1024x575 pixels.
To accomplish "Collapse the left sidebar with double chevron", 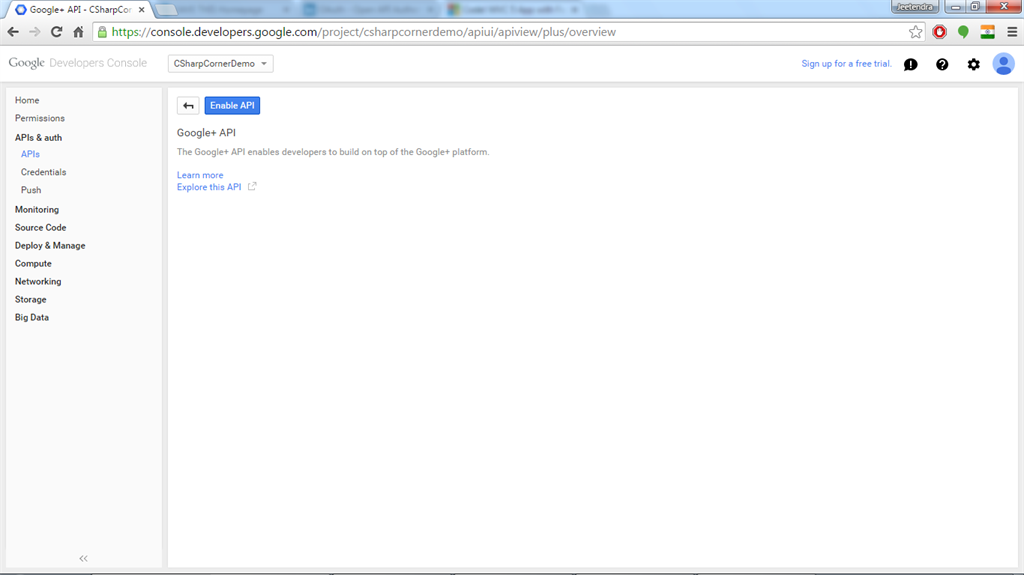I will [84, 559].
